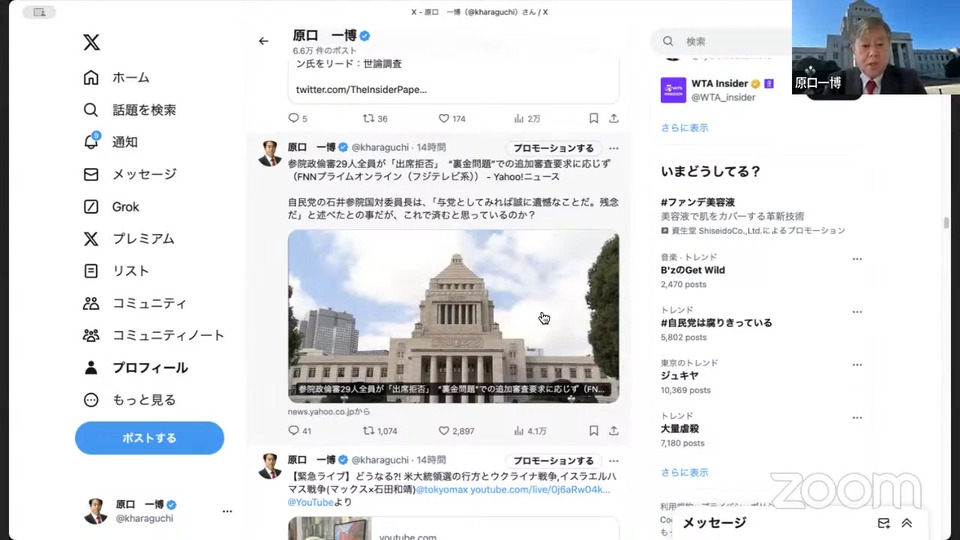
Task: Open もっと見る (More) menu
Action: point(129,400)
